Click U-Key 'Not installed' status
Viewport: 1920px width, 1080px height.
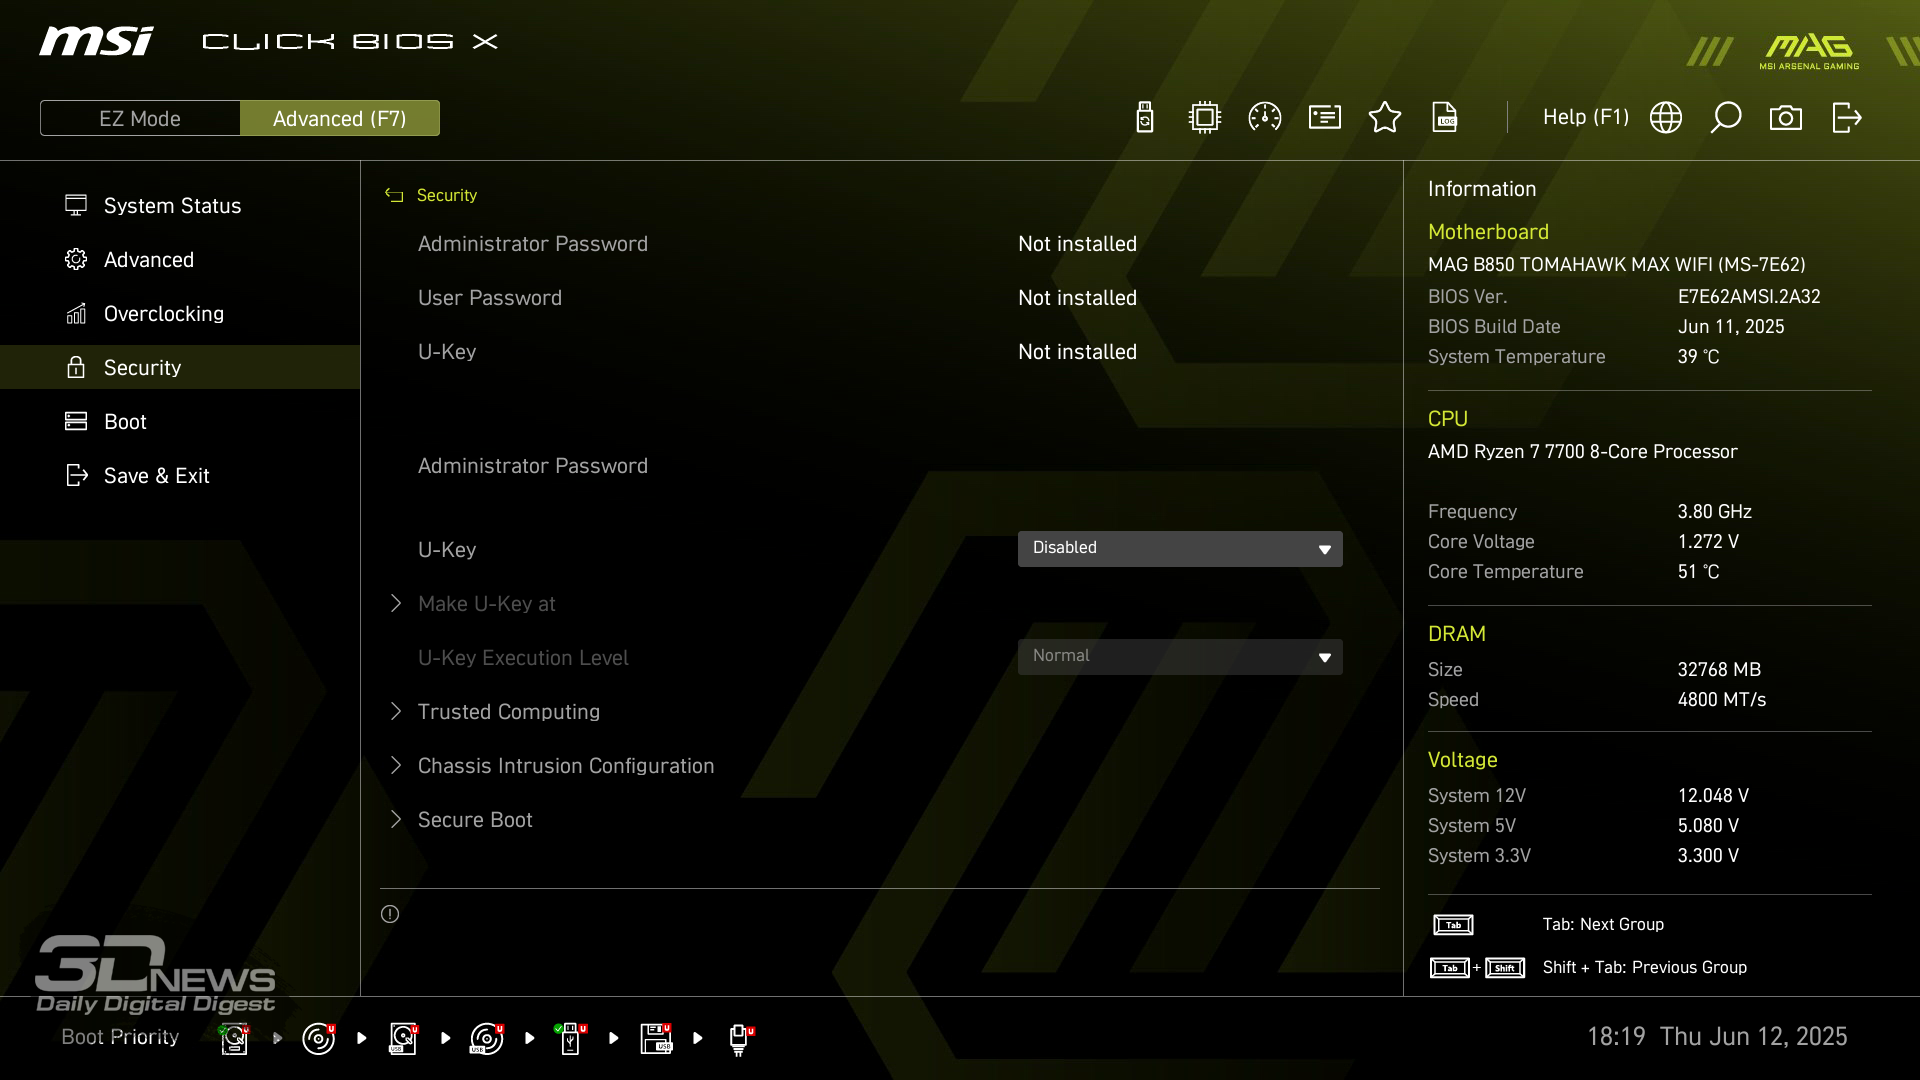1077,351
